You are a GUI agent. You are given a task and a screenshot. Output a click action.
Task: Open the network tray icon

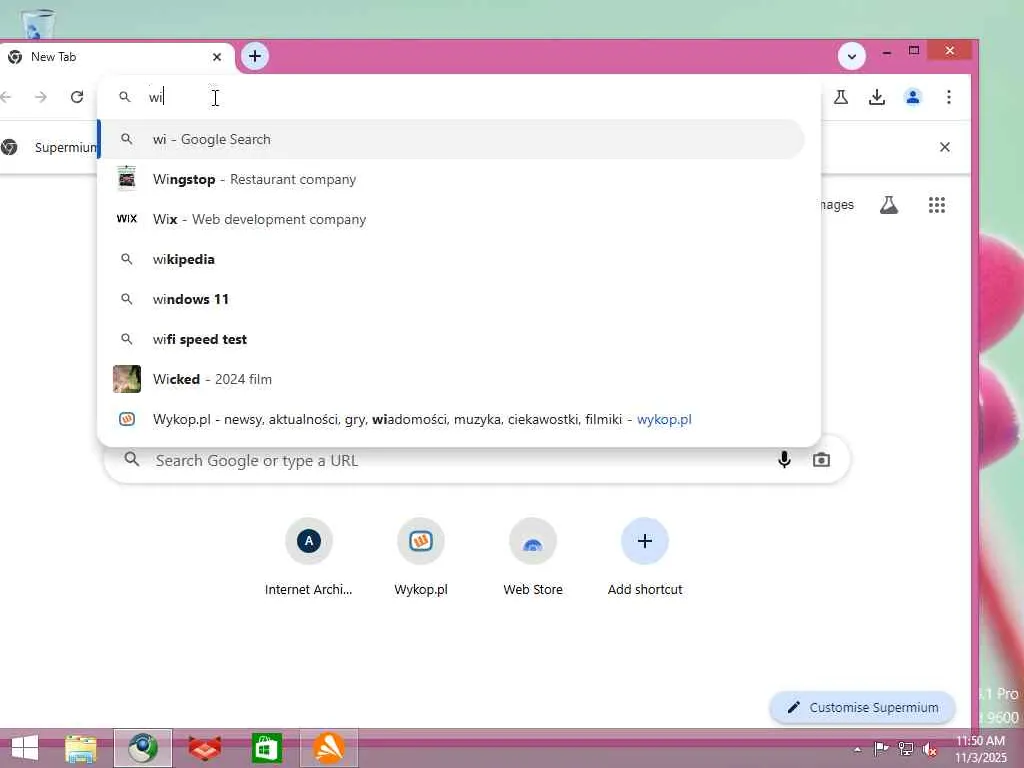(x=906, y=748)
